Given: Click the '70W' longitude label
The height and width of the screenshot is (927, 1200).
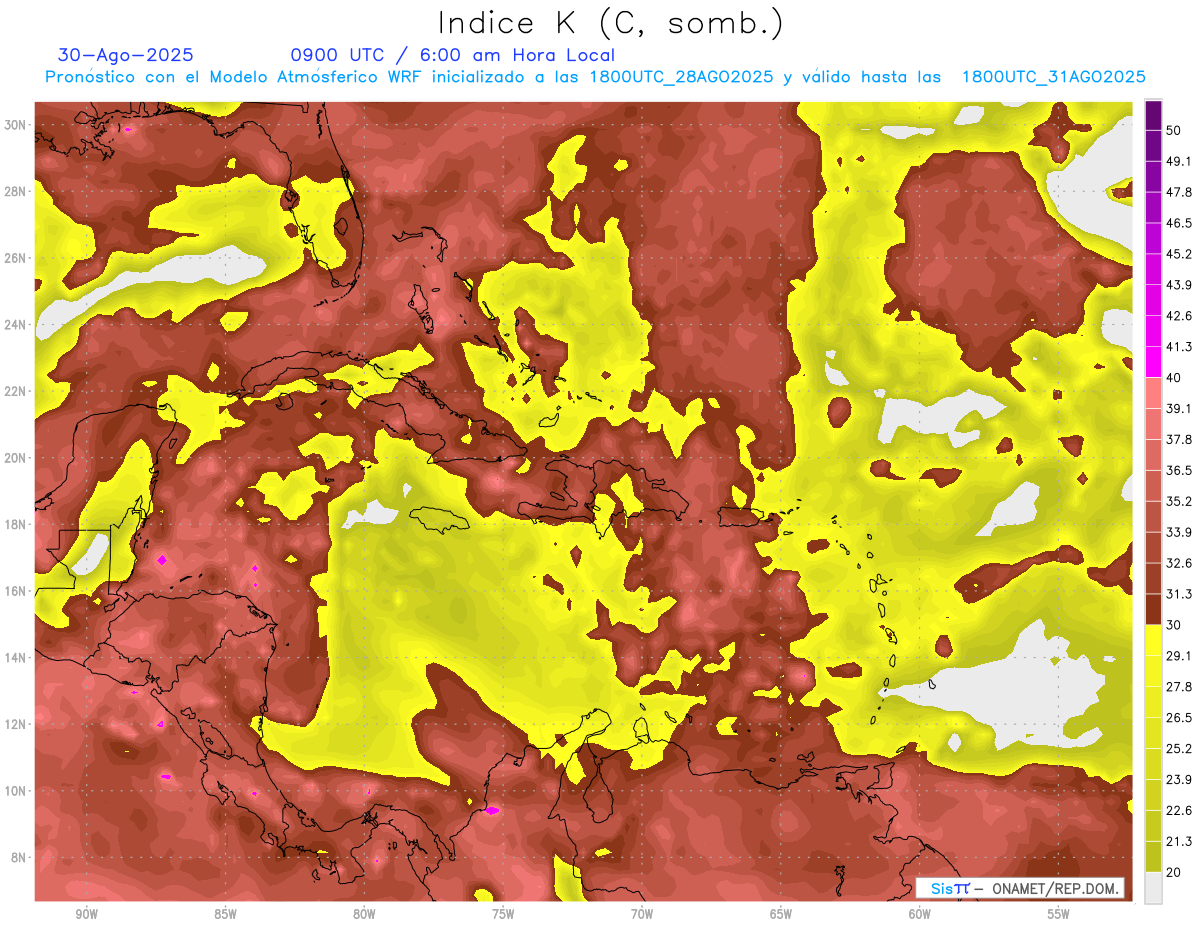Looking at the screenshot, I should tap(642, 914).
